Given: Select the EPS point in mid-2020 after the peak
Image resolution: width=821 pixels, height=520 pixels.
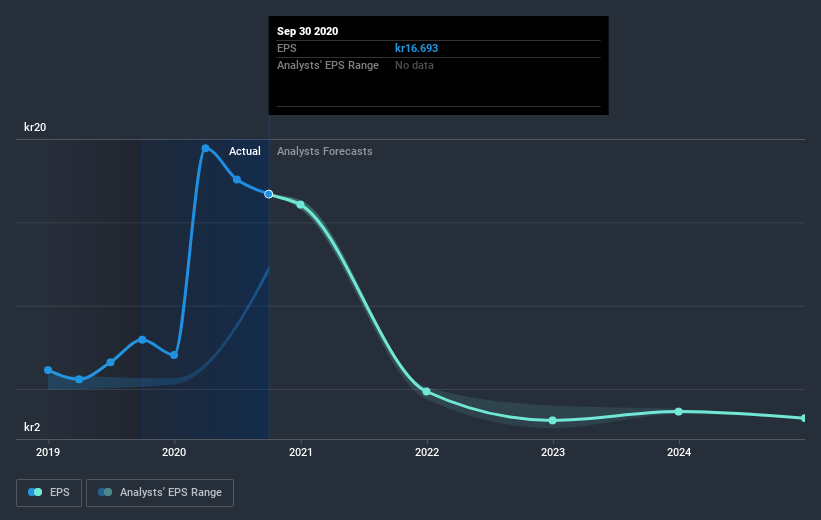Looking at the screenshot, I should pyautogui.click(x=237, y=180).
